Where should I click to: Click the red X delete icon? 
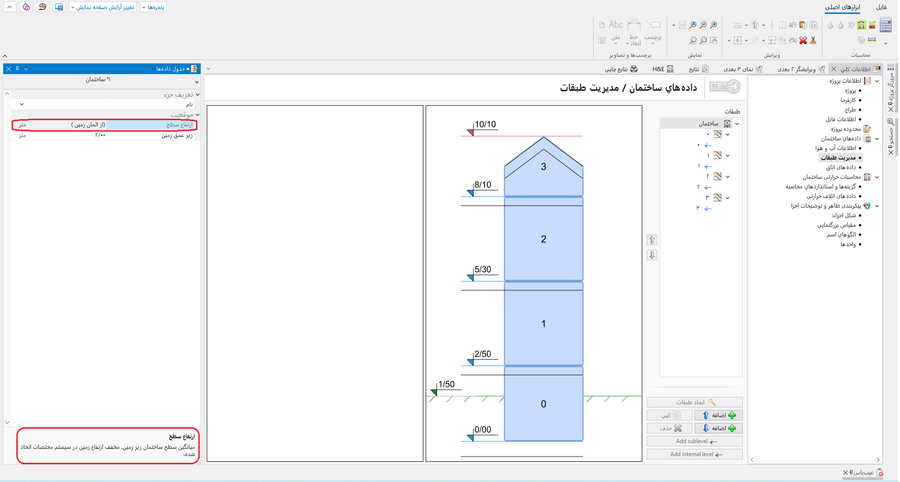(802, 41)
